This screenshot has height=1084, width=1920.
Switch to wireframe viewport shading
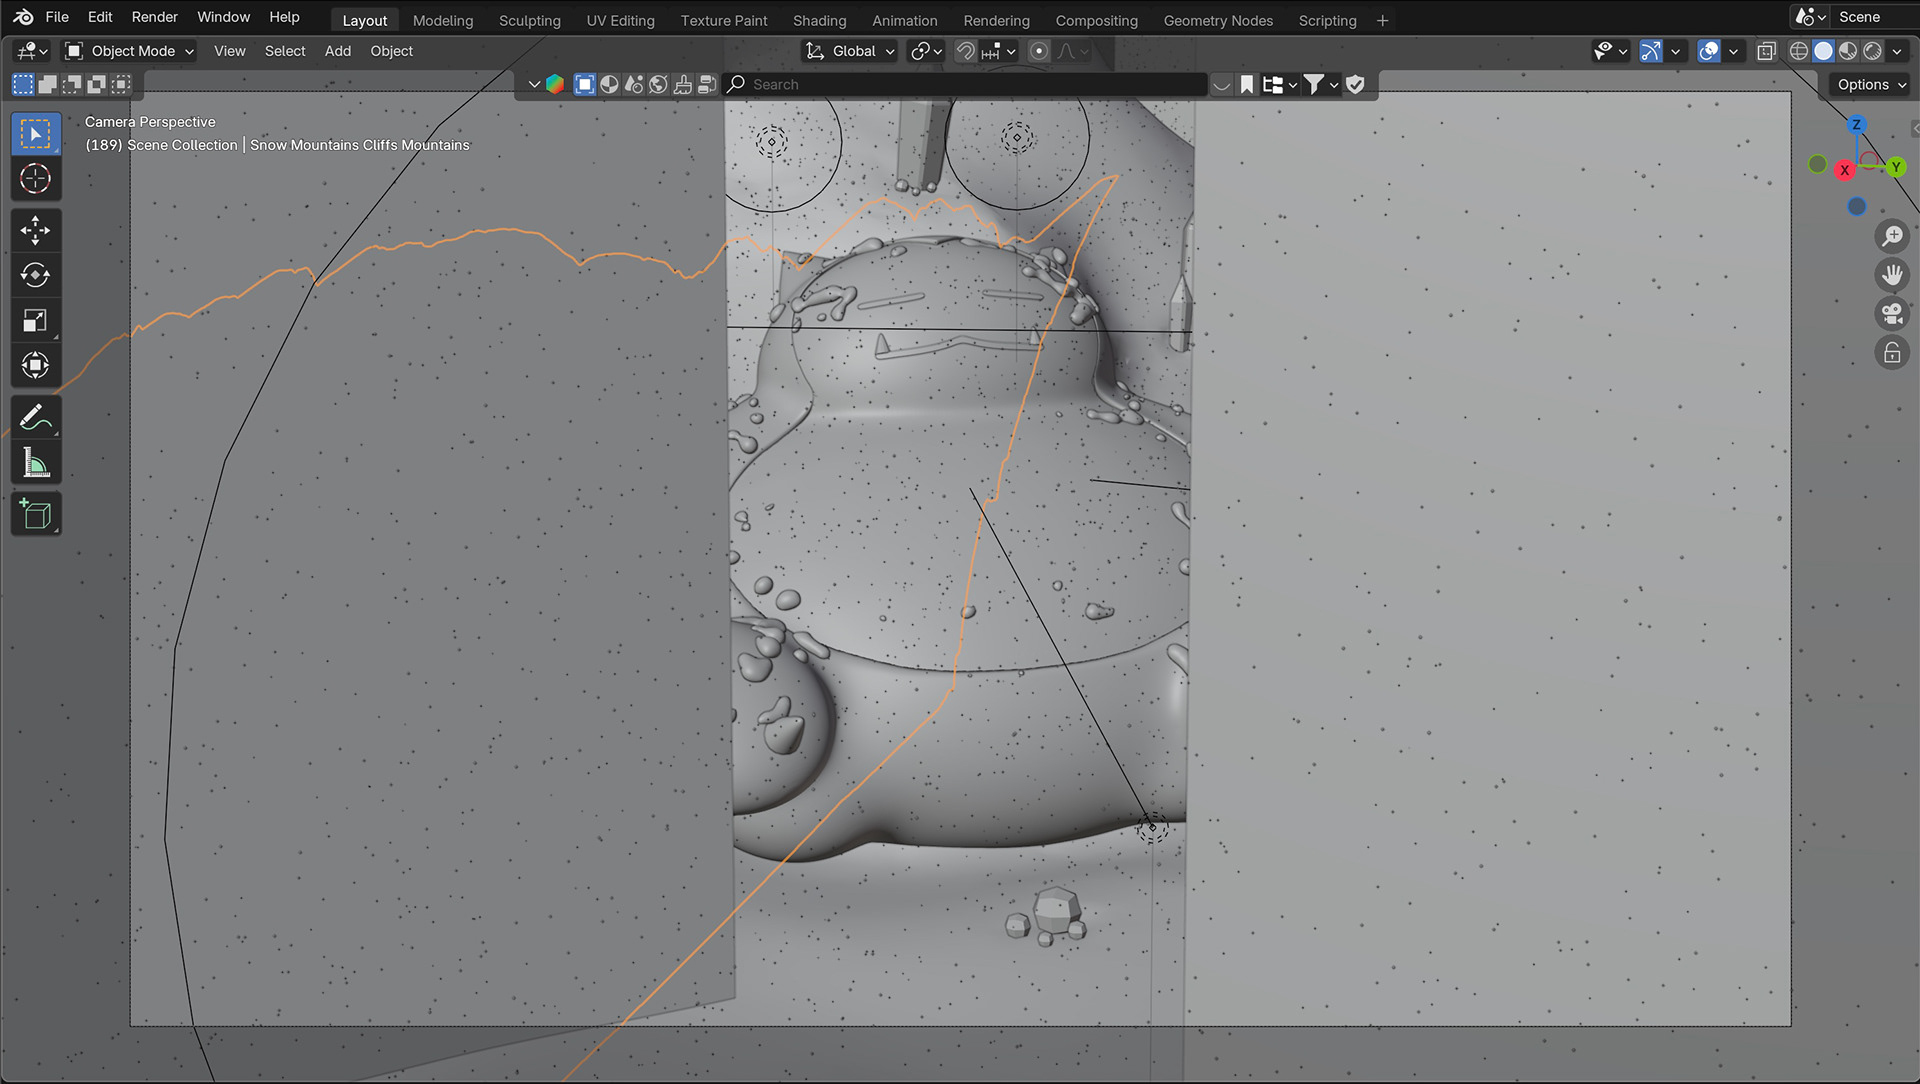point(1799,51)
